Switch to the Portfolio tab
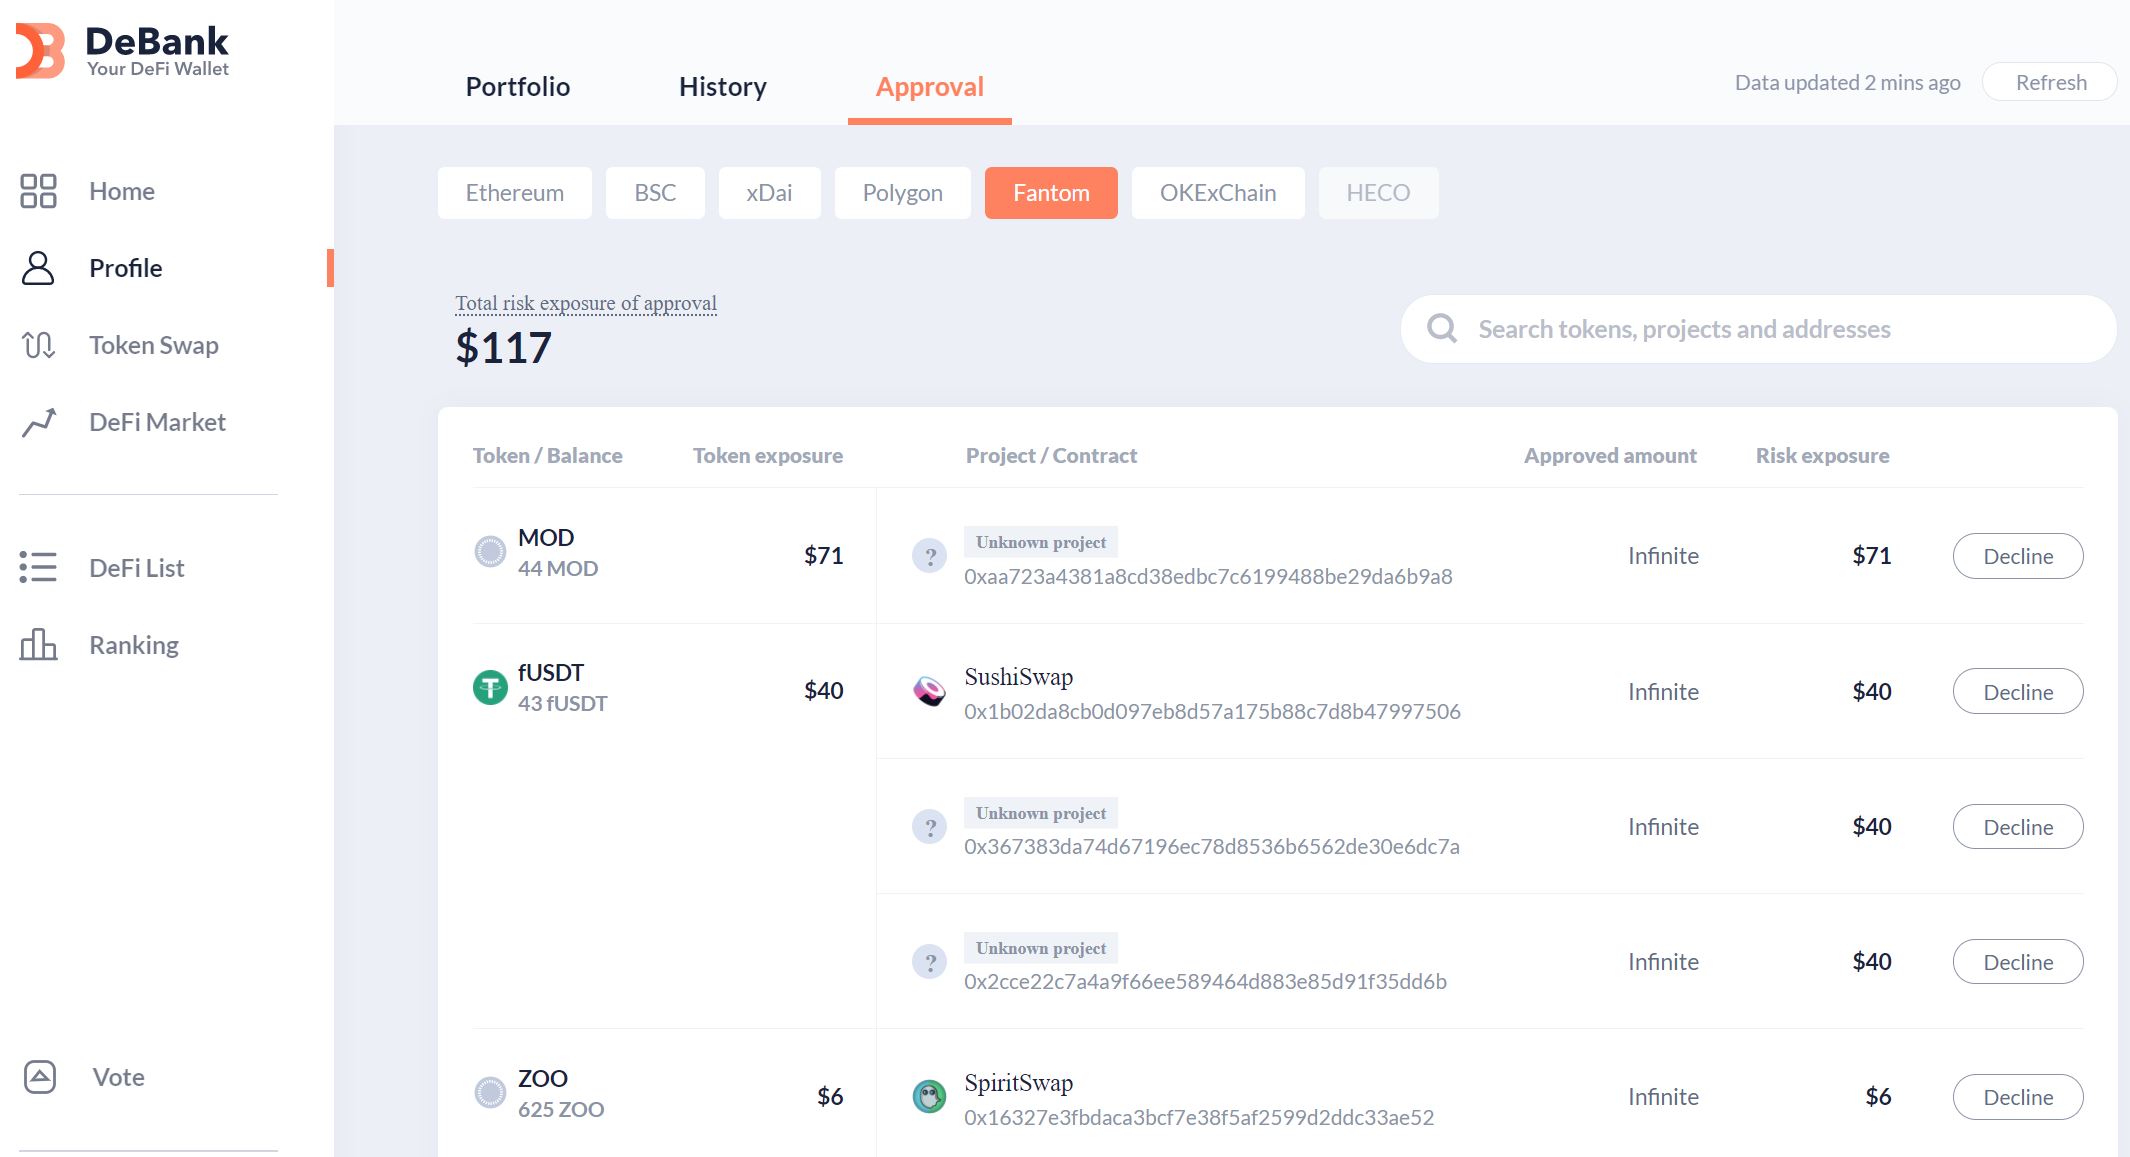 (x=517, y=87)
